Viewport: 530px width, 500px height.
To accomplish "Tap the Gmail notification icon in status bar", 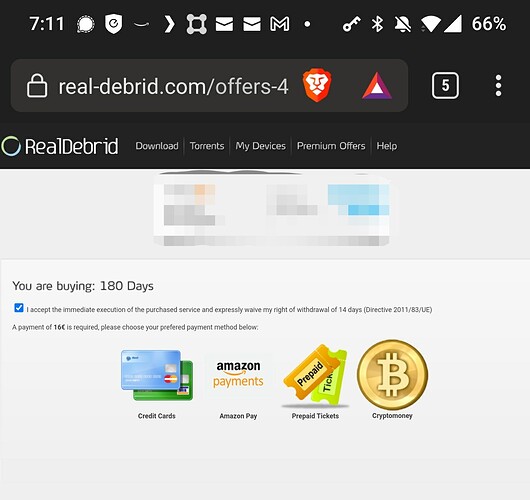I will [x=280, y=24].
